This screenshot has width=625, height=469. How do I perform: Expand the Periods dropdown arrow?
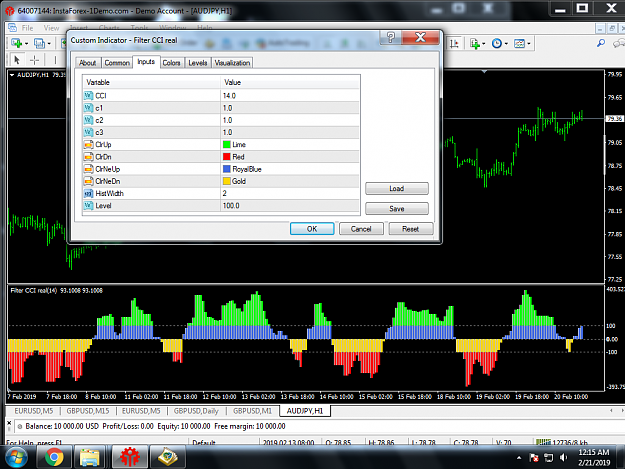[x=506, y=43]
